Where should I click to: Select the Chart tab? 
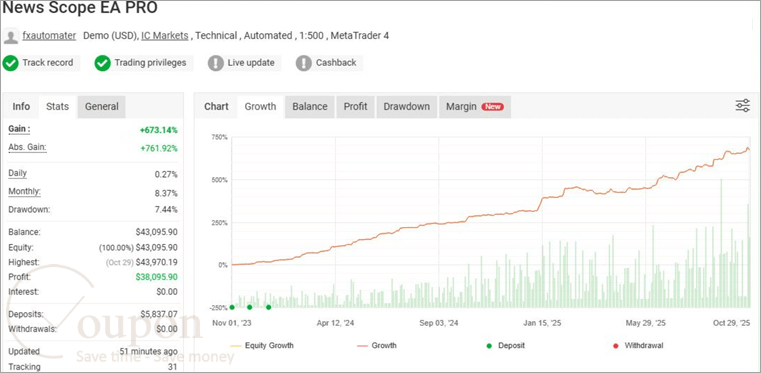[x=216, y=106]
